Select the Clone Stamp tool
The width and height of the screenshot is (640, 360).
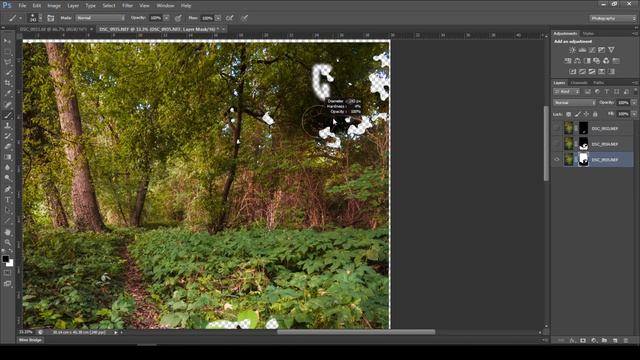coord(7,126)
